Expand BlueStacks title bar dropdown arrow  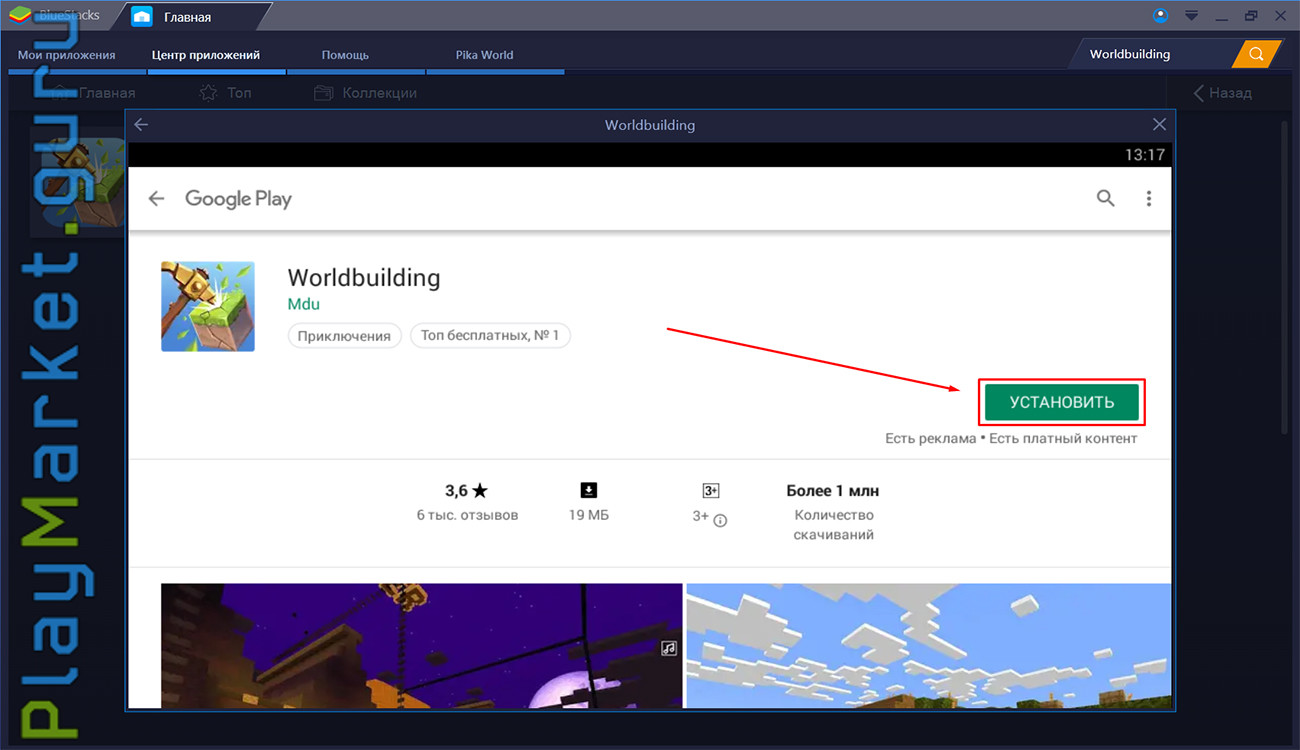pos(1191,16)
